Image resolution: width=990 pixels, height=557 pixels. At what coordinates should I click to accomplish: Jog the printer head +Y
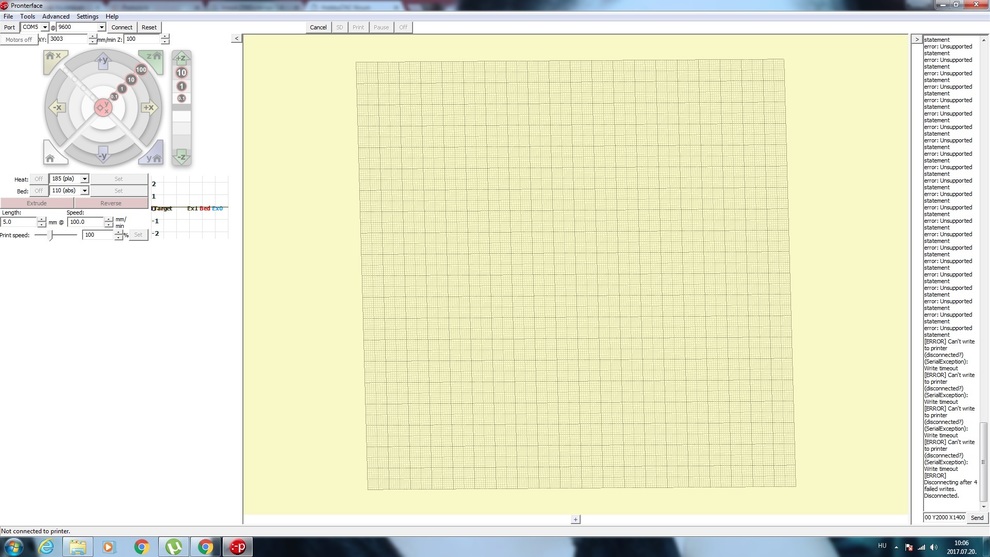coord(102,62)
